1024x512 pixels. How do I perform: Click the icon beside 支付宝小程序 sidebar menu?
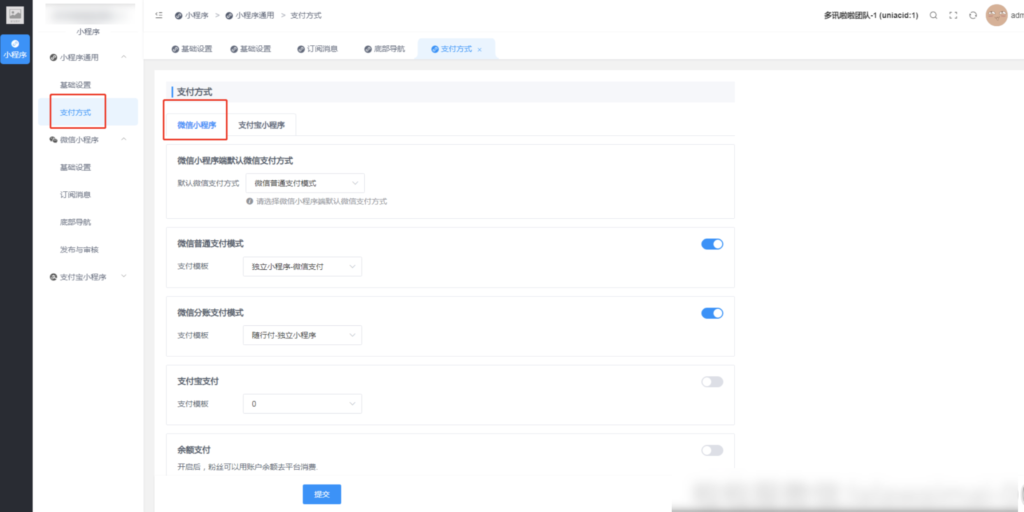tap(54, 277)
